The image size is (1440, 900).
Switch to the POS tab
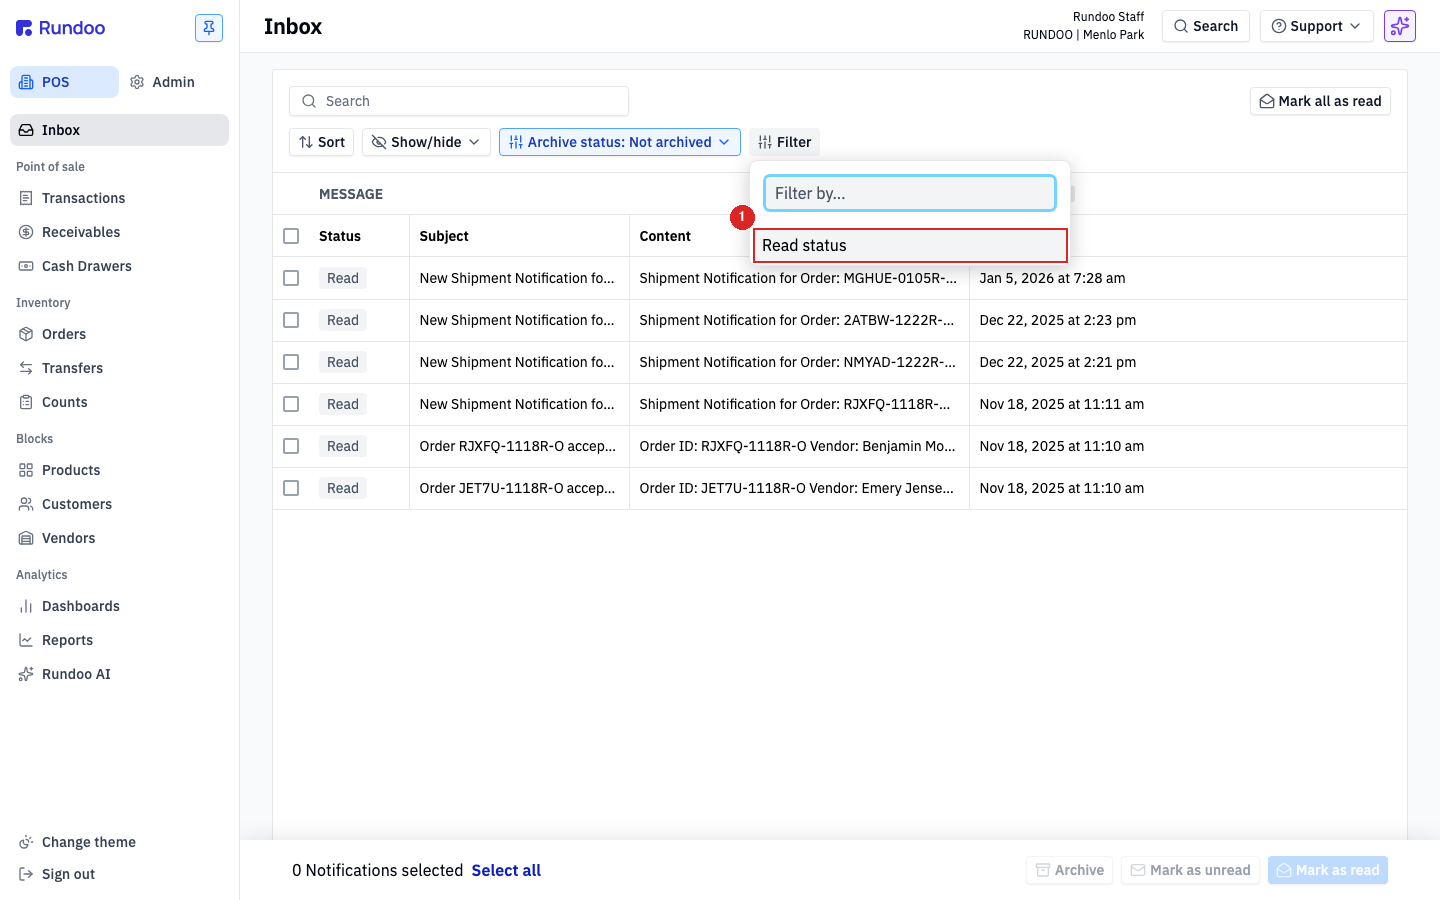pyautogui.click(x=64, y=82)
